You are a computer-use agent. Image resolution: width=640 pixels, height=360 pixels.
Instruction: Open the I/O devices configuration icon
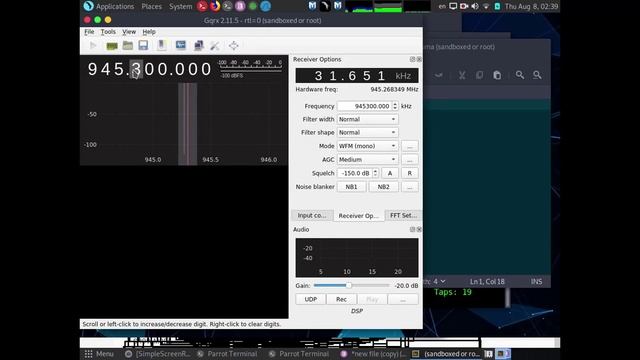[x=112, y=46]
